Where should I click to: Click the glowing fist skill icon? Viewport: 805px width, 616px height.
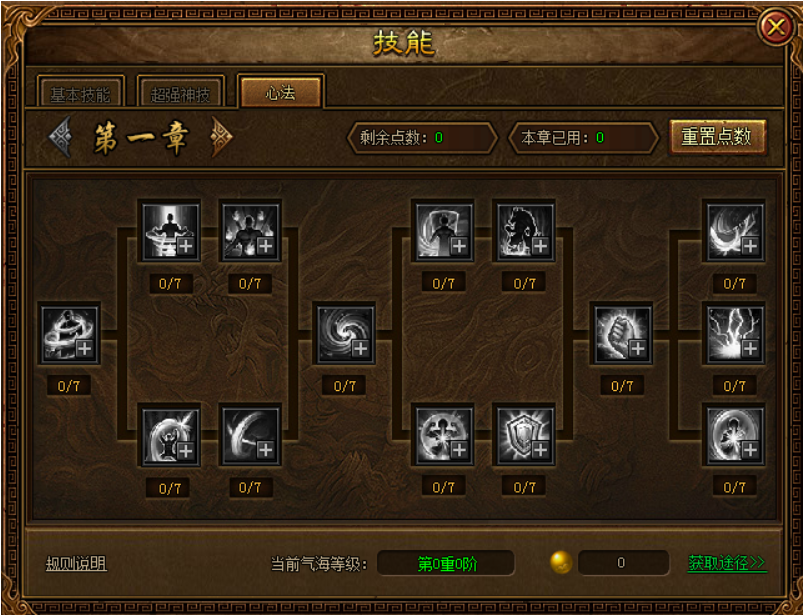(623, 334)
